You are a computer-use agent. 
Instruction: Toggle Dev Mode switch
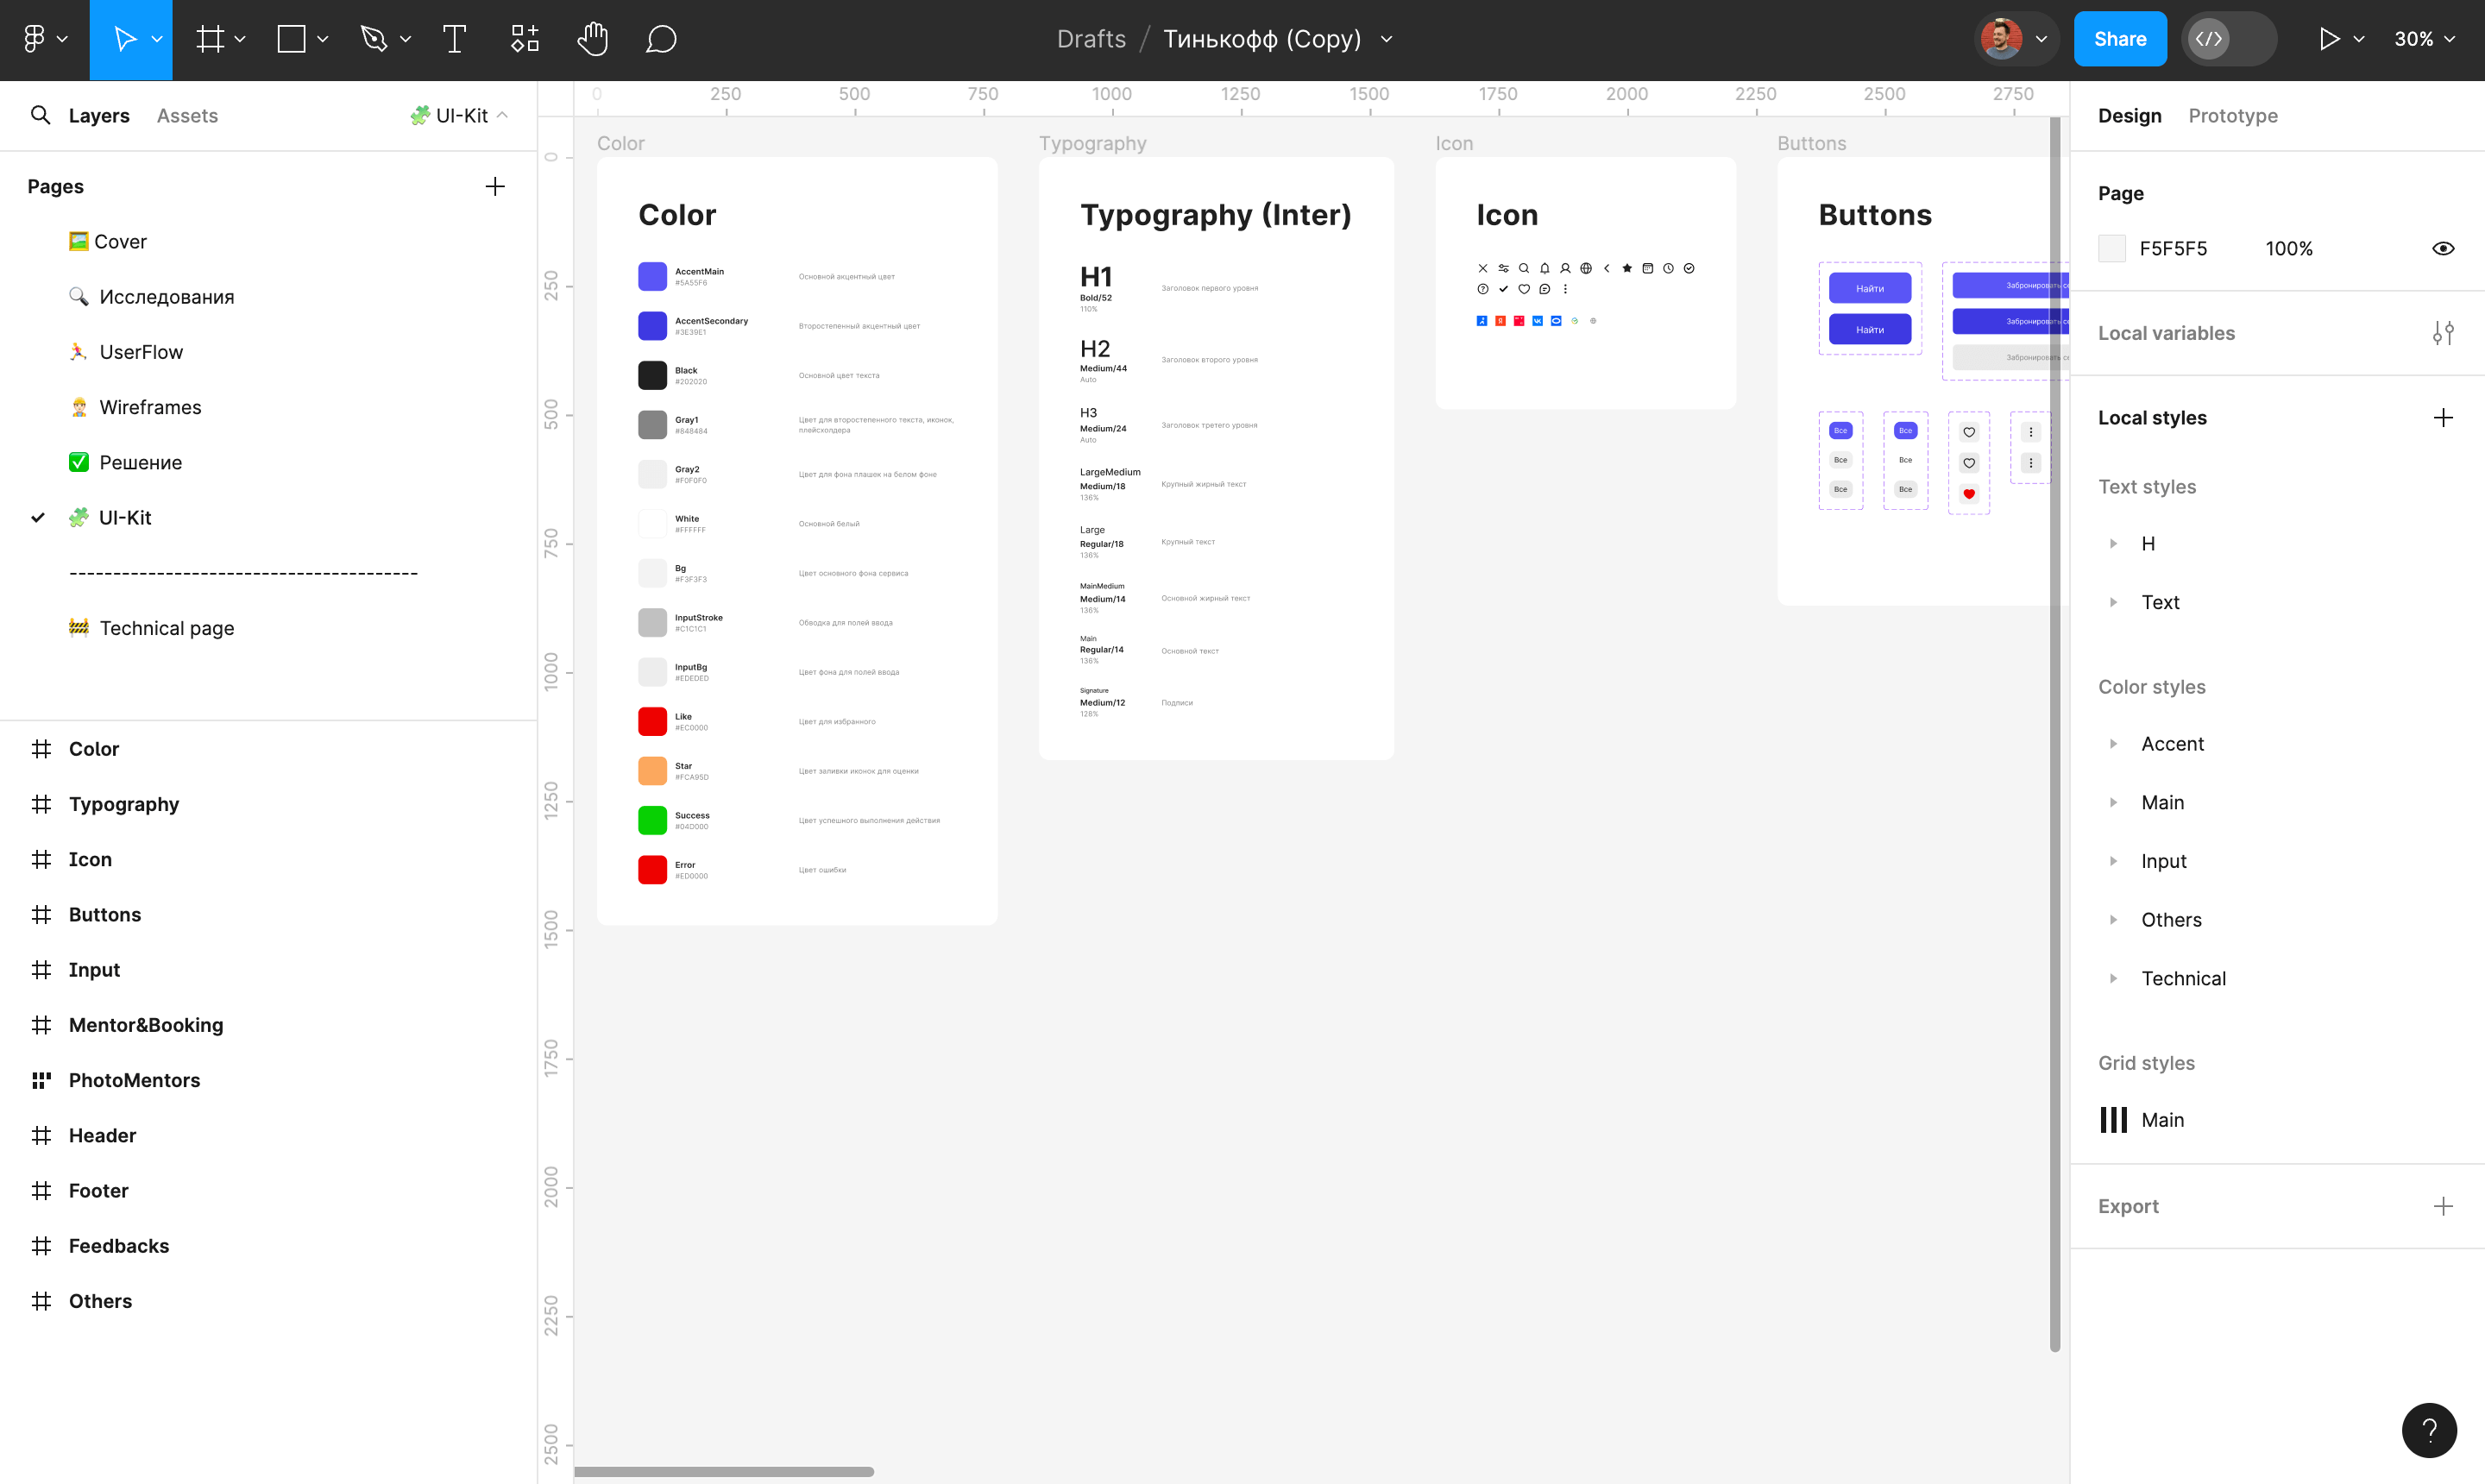coord(2228,39)
